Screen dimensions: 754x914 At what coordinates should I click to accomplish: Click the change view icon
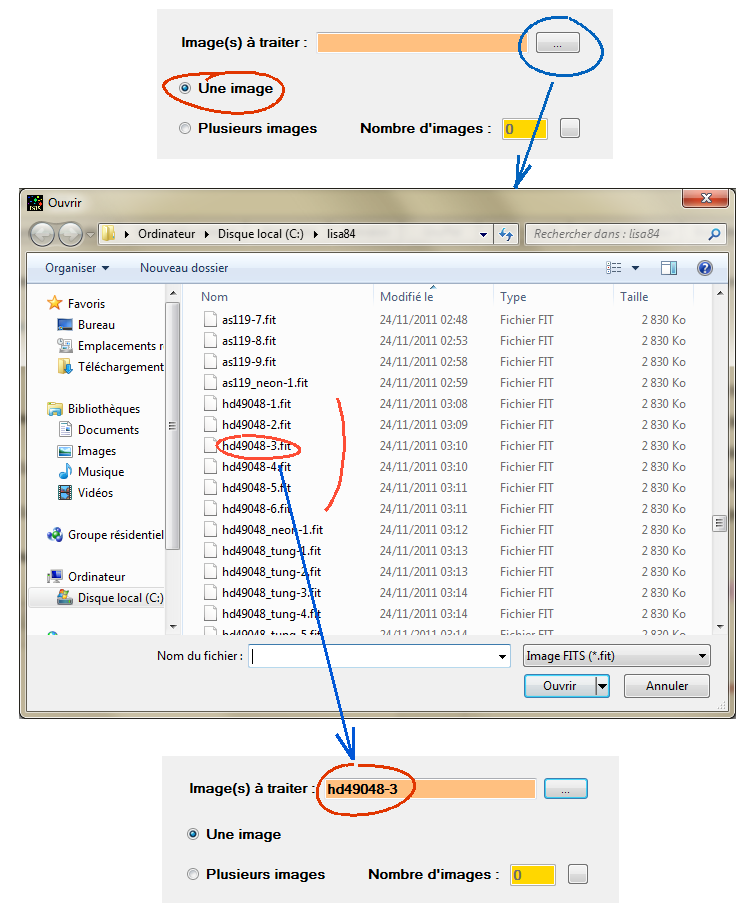click(x=615, y=268)
